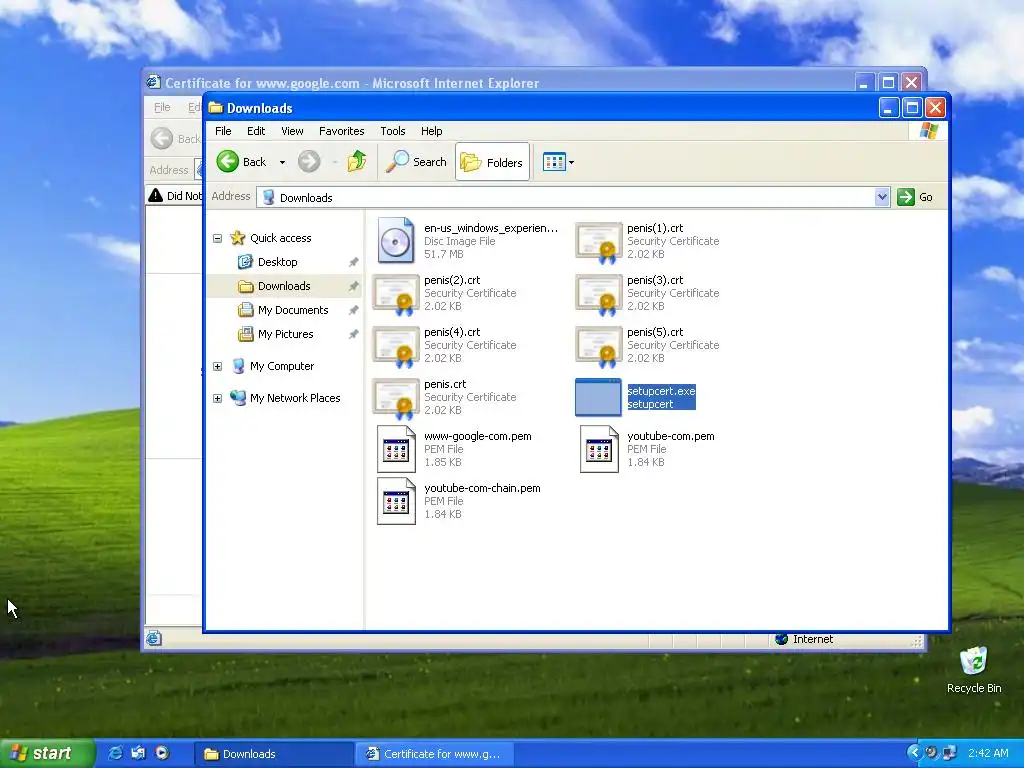Expand the My Network Places tree node
The image size is (1024, 768).
click(217, 398)
